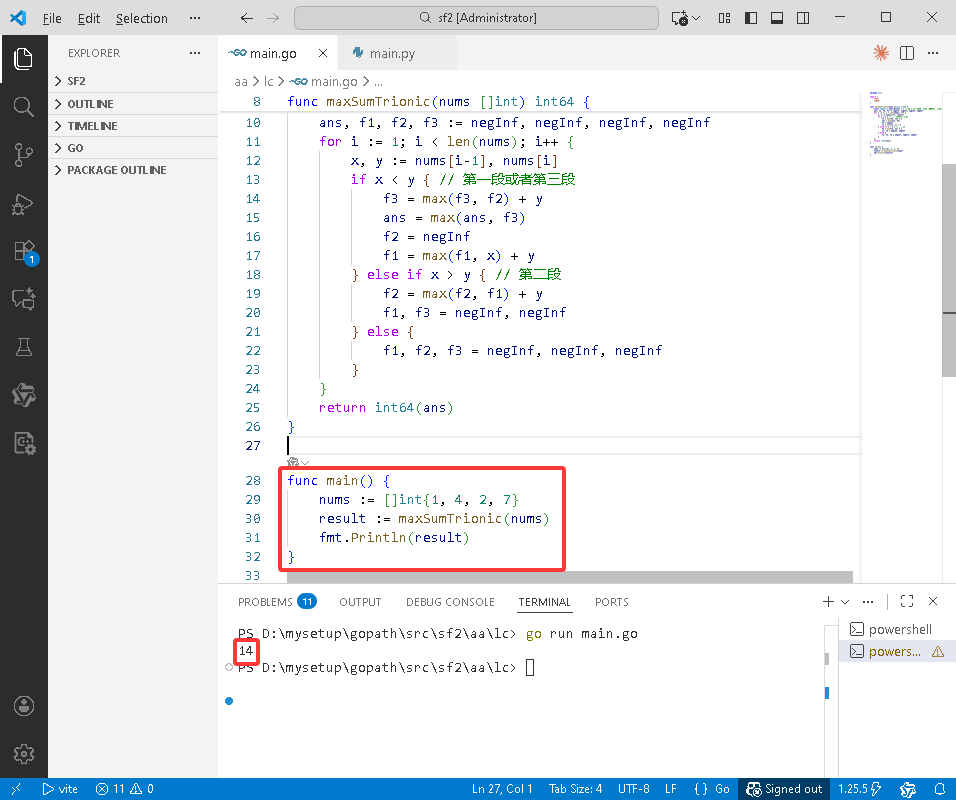Switch to the OUTPUT panel tab
The width and height of the screenshot is (956, 800).
tap(360, 602)
